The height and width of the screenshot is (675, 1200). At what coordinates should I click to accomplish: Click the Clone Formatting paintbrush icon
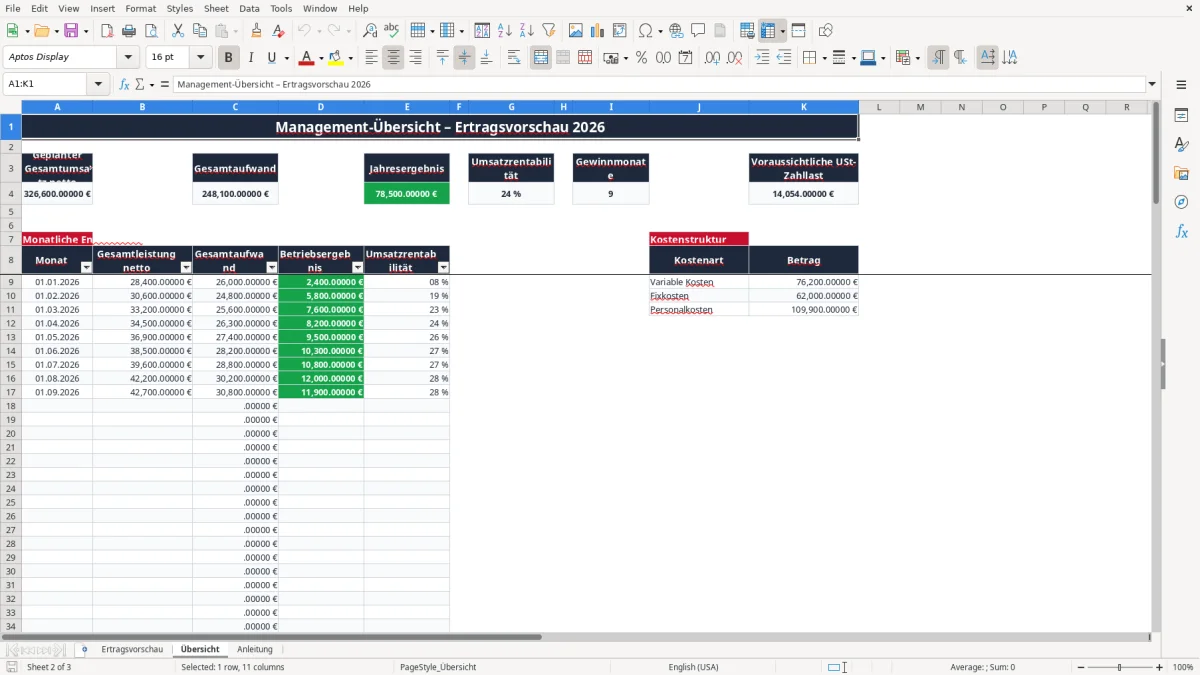pos(257,31)
